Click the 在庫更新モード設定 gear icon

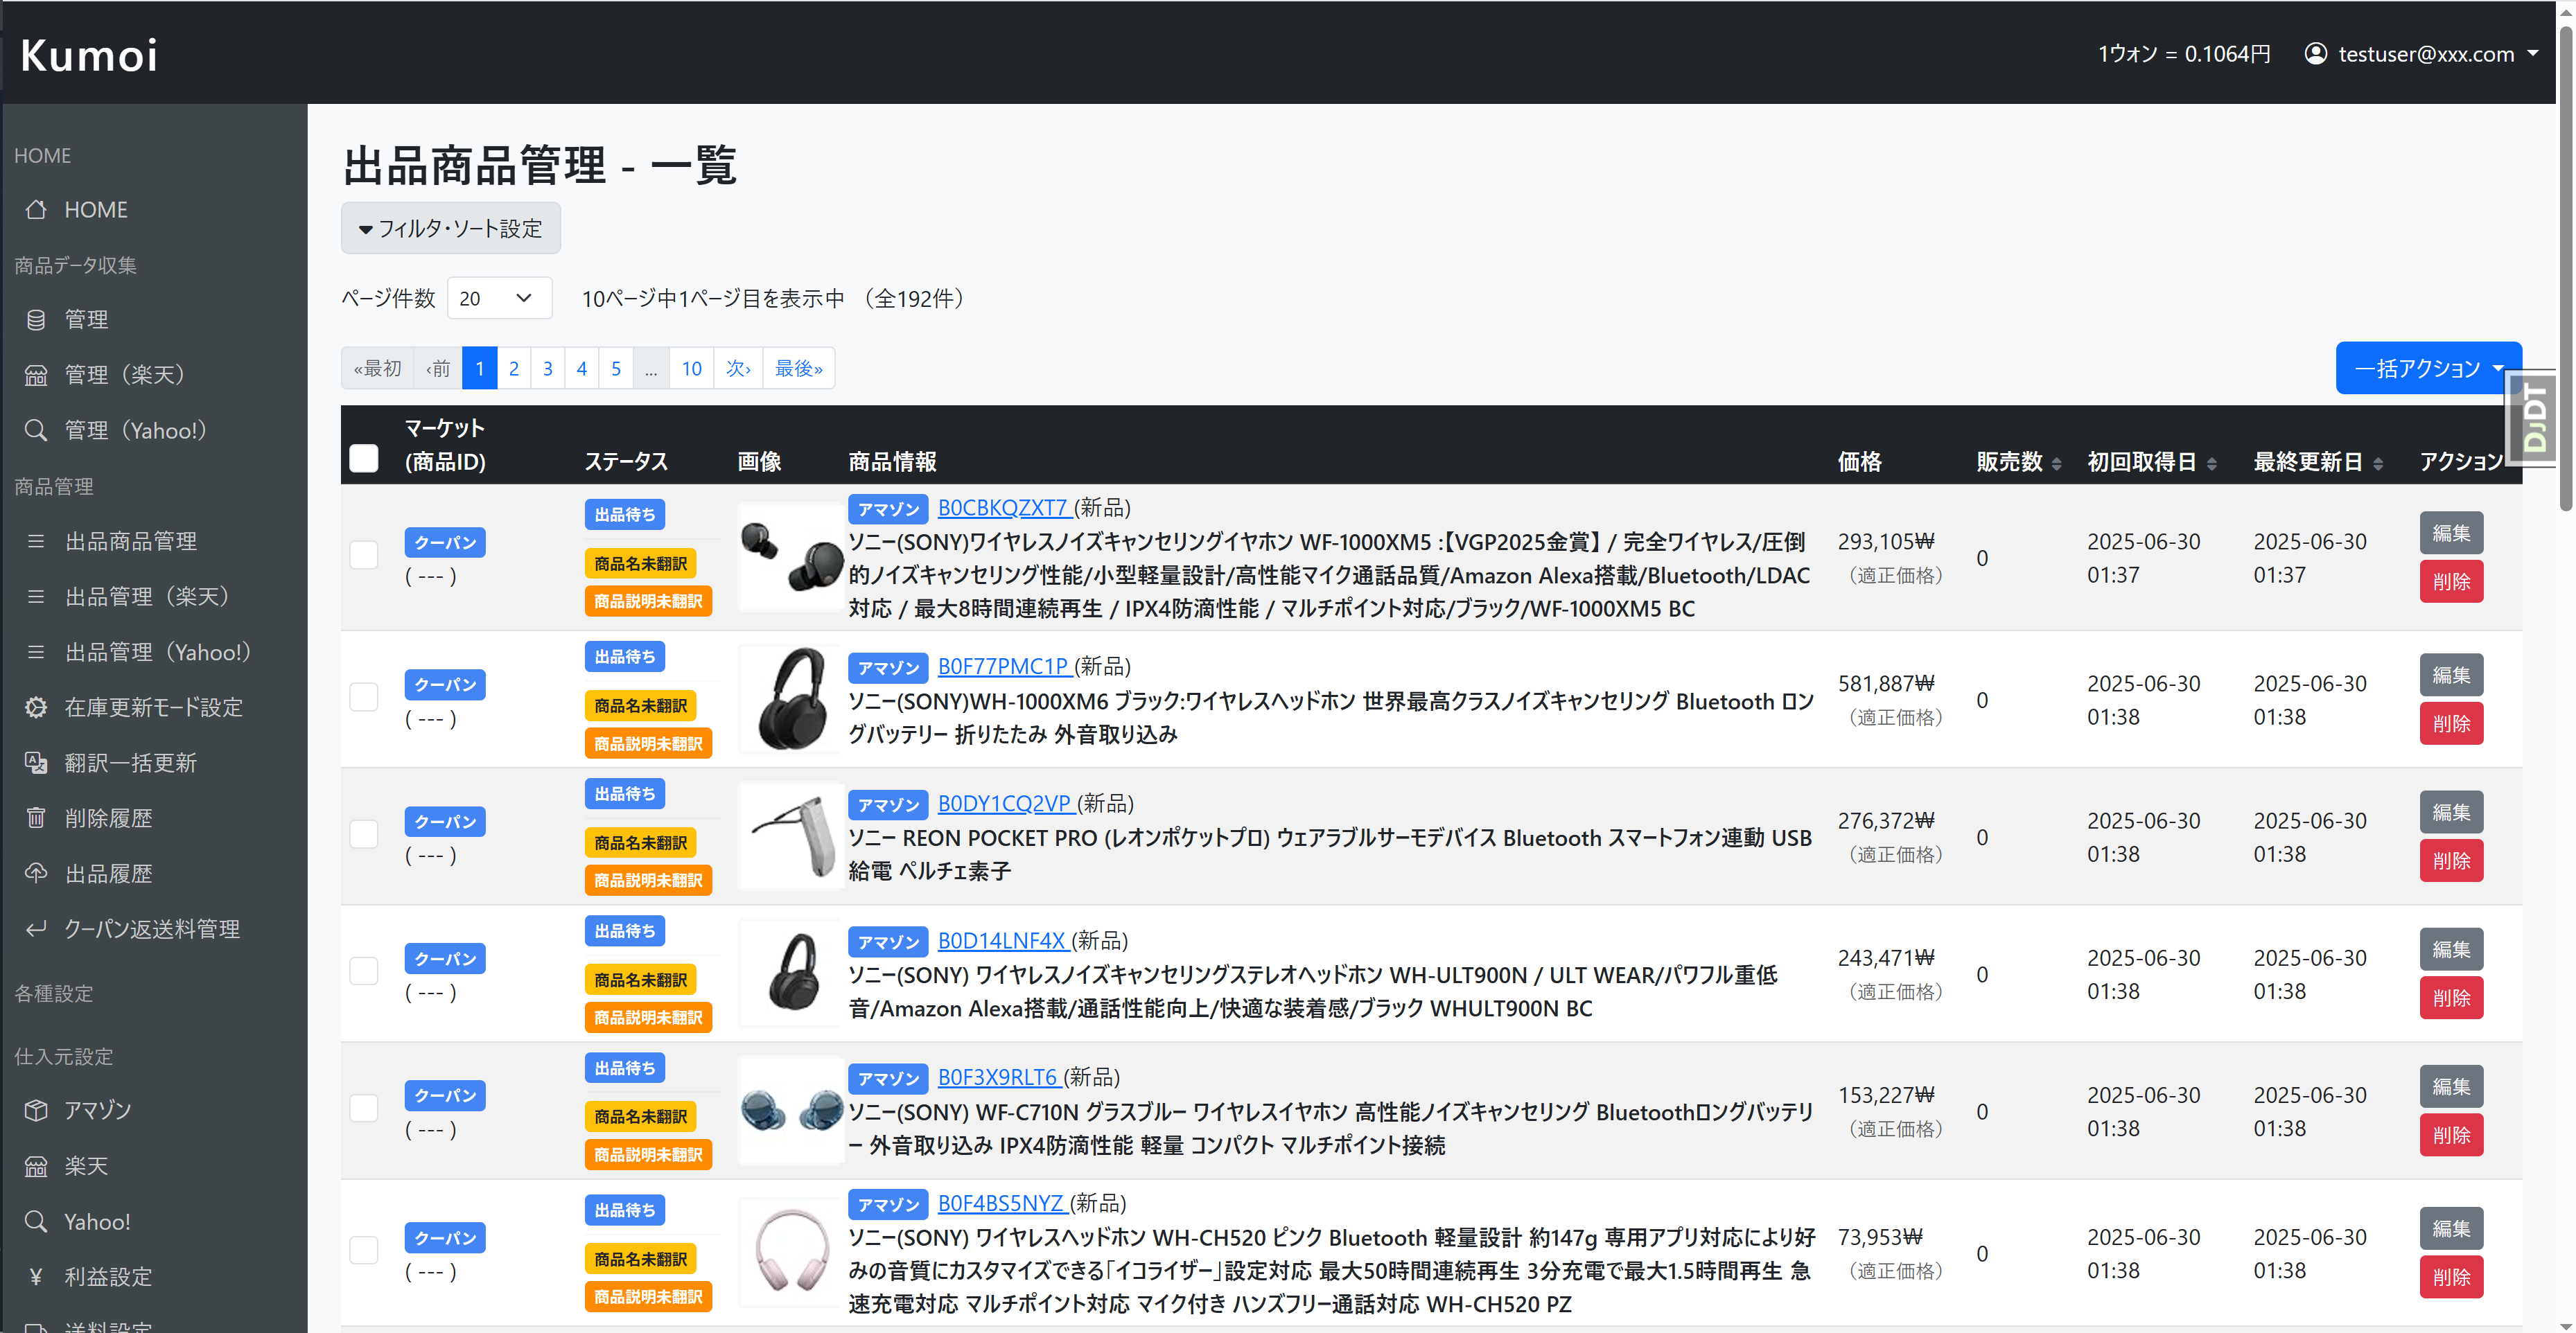pyautogui.click(x=36, y=707)
